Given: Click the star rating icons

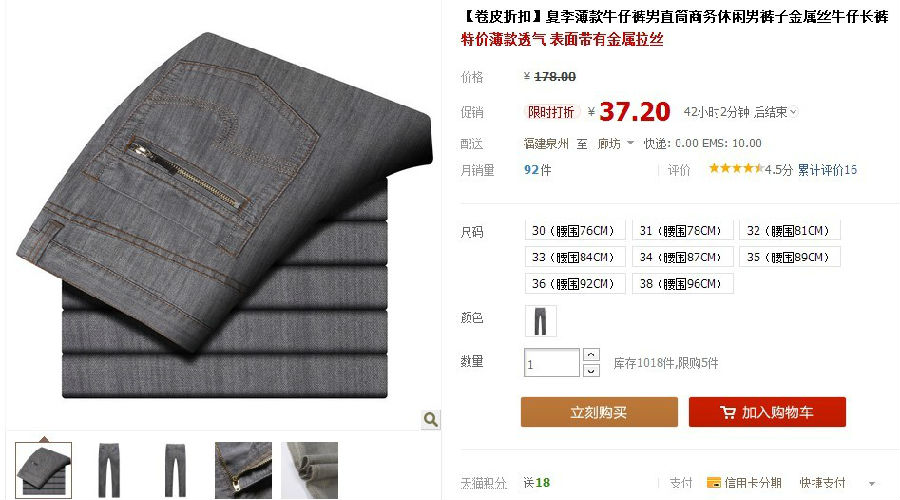Looking at the screenshot, I should point(736,168).
